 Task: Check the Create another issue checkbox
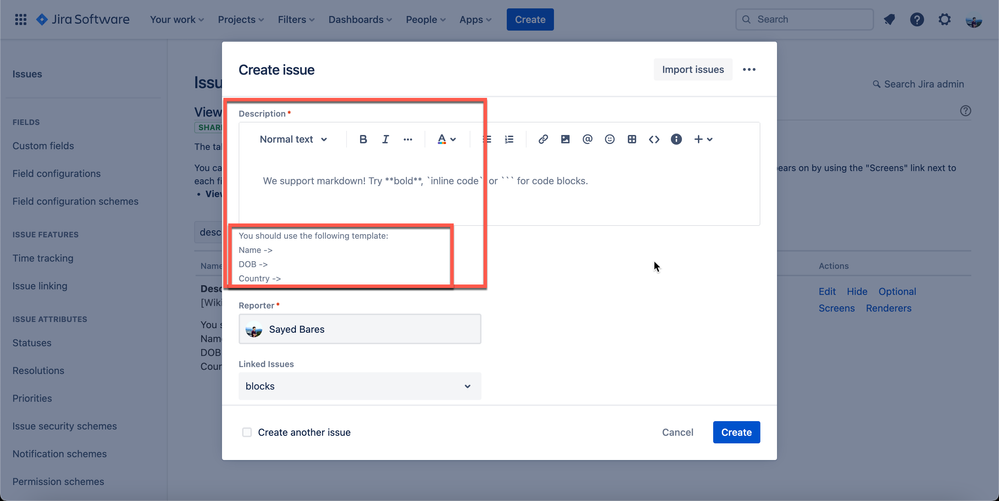(x=247, y=432)
